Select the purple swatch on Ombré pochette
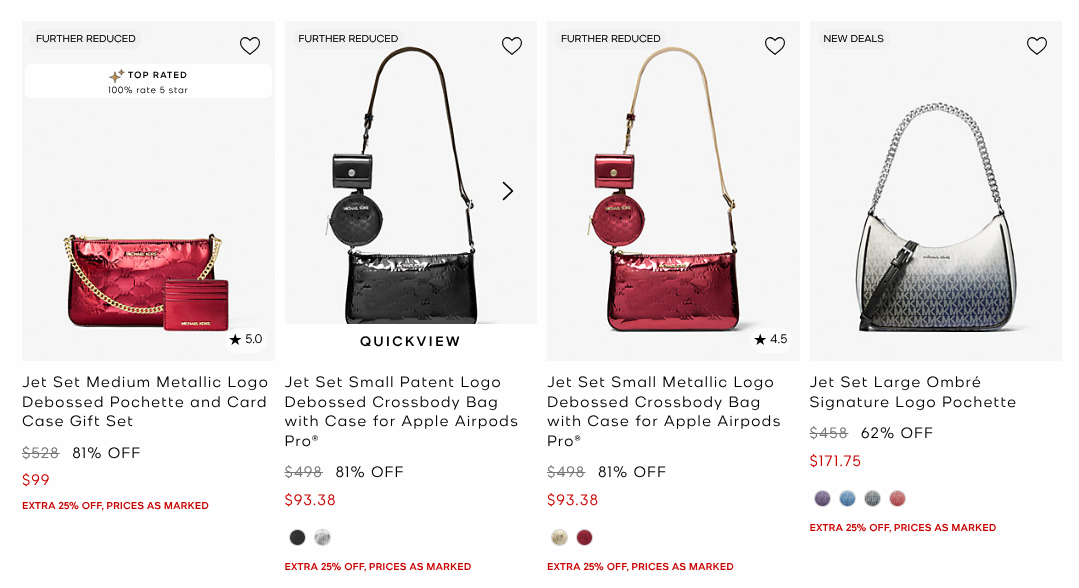This screenshot has width=1079, height=588. (822, 497)
